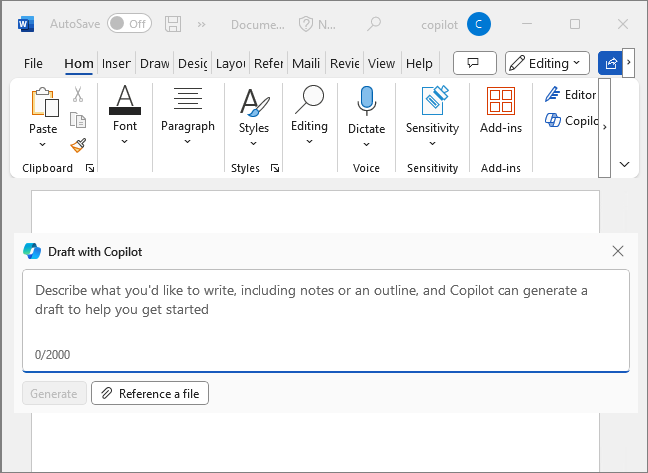Image resolution: width=648 pixels, height=473 pixels.
Task: Expand the Quick Access Toolbar overflow chevrons
Action: (x=201, y=24)
